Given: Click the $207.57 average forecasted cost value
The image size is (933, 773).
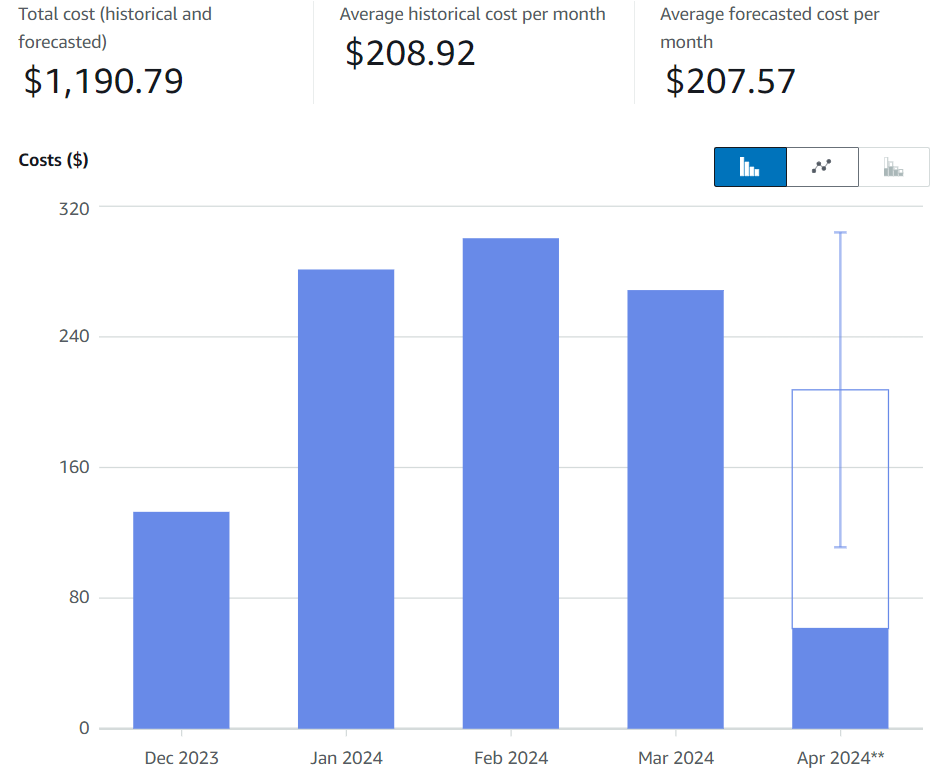Looking at the screenshot, I should [731, 80].
